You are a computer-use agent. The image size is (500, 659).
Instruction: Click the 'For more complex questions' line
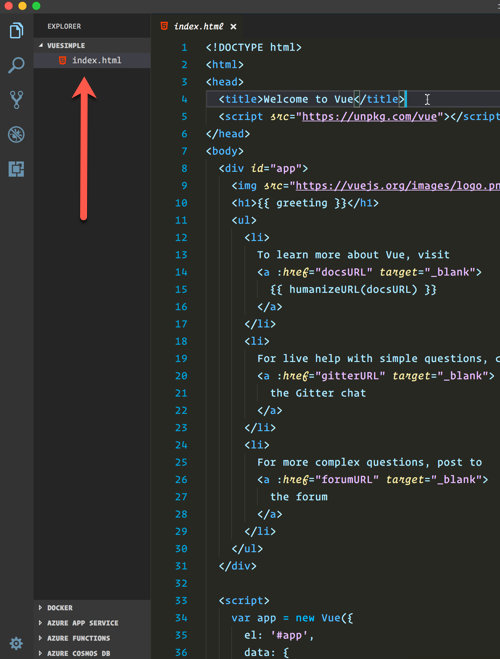point(370,462)
